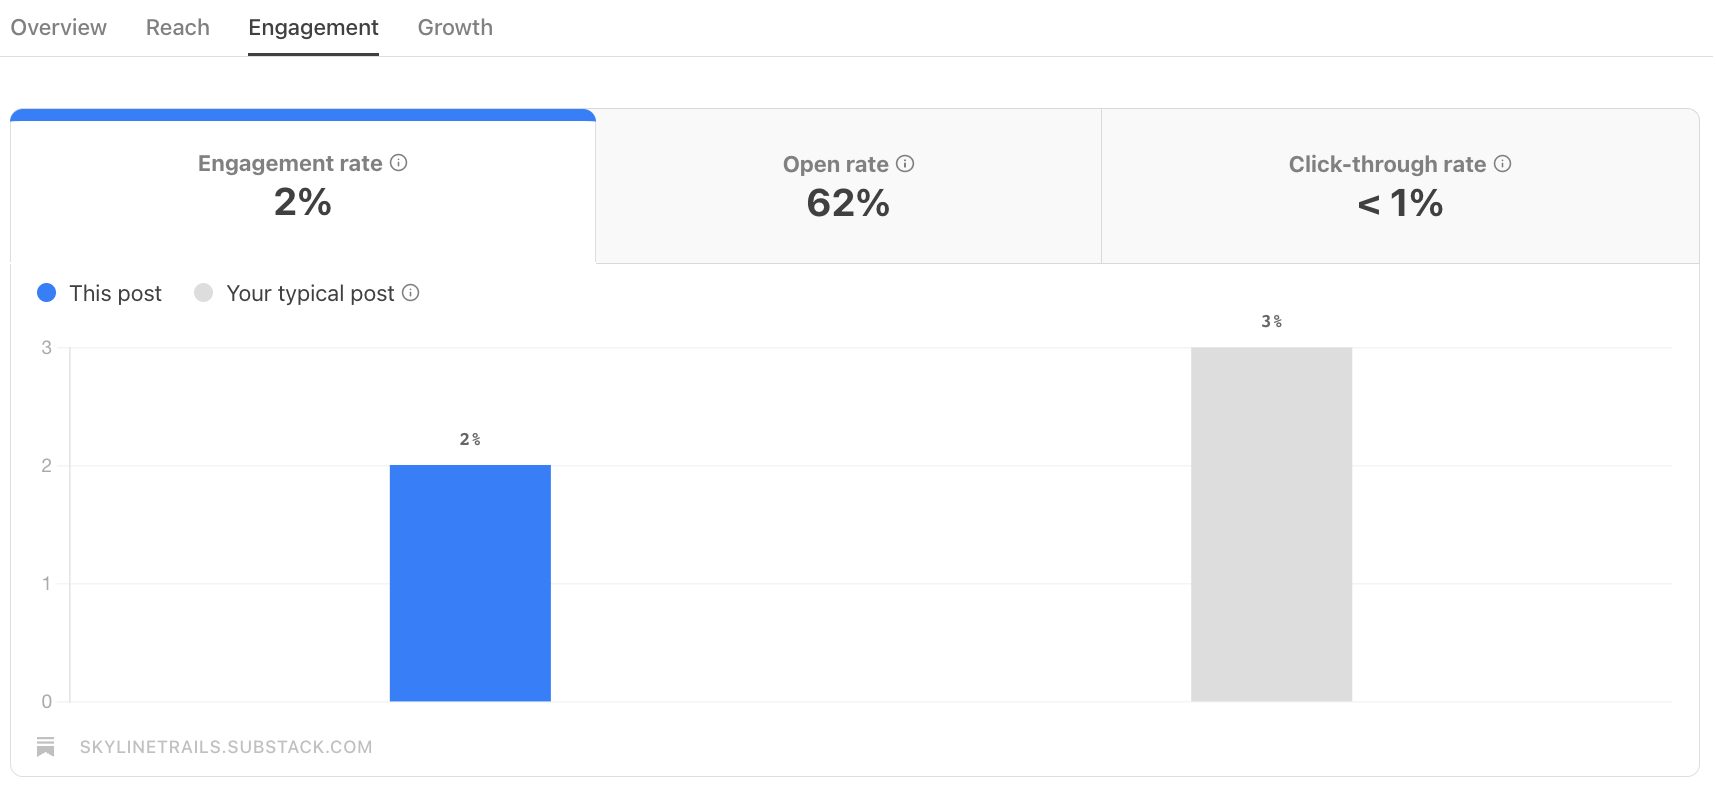Screen dimensions: 1716x794
Task: Toggle the This post legend dot
Action: pos(47,293)
